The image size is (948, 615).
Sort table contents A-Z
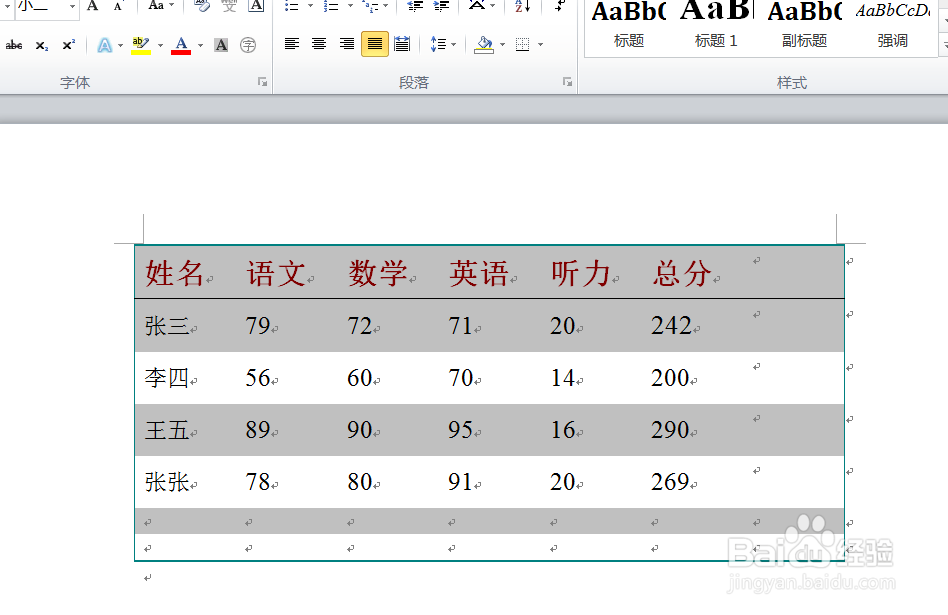[522, 6]
